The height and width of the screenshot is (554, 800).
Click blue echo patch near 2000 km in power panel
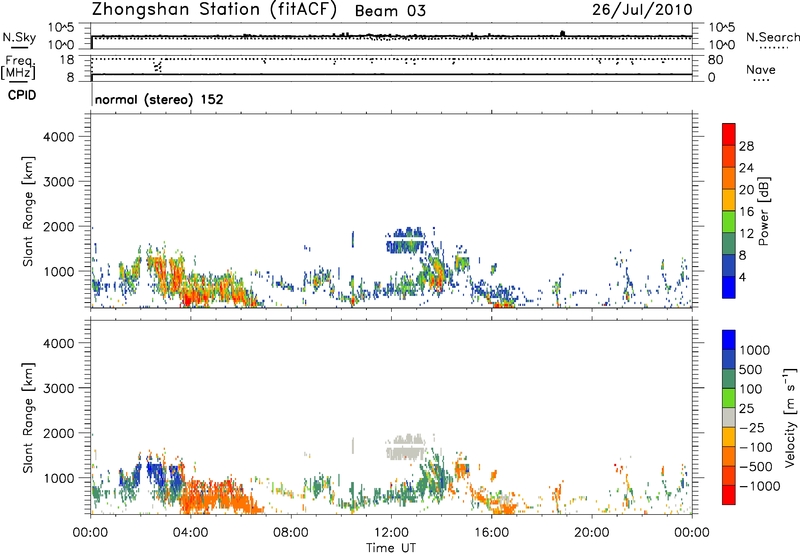pyautogui.click(x=406, y=240)
